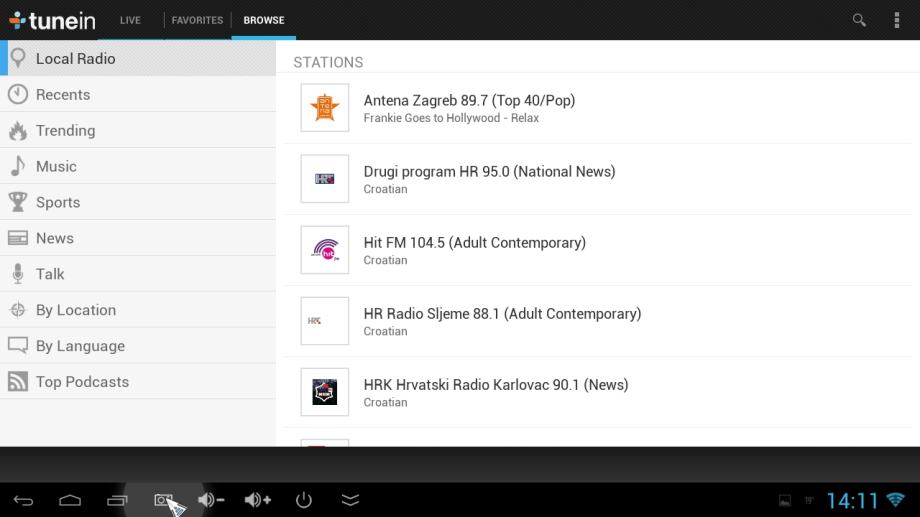Viewport: 920px width, 517px height.
Task: Click the Music note icon
Action: (x=18, y=166)
